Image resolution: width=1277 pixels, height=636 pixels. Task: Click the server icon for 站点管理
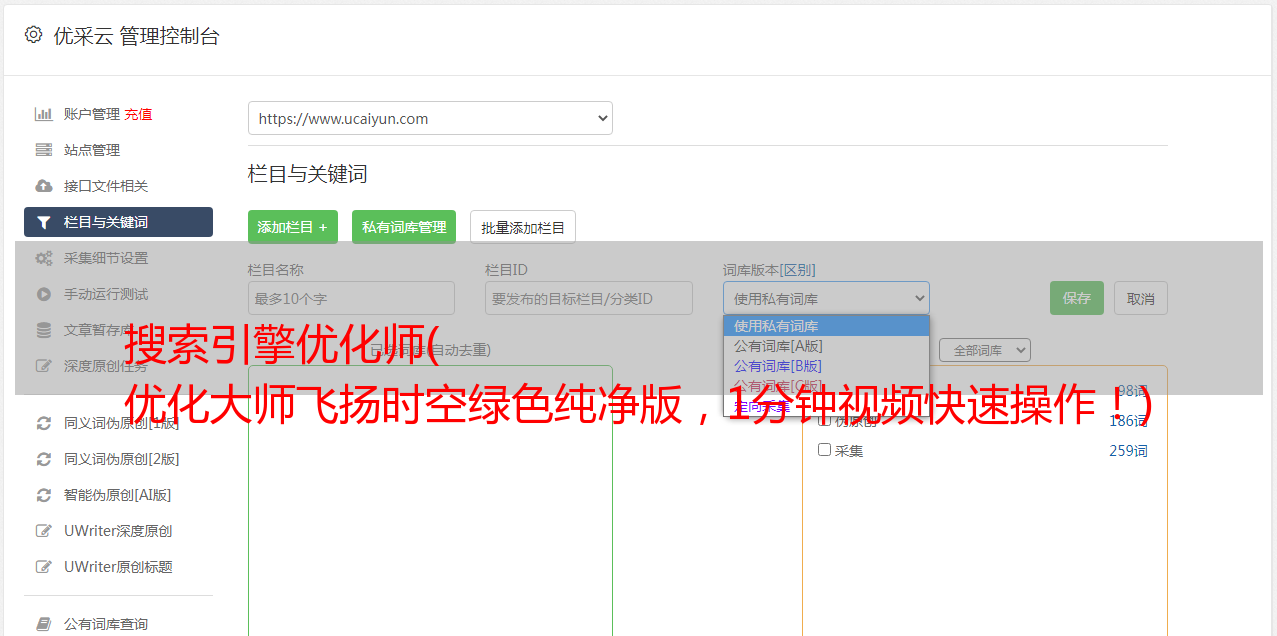[x=44, y=150]
